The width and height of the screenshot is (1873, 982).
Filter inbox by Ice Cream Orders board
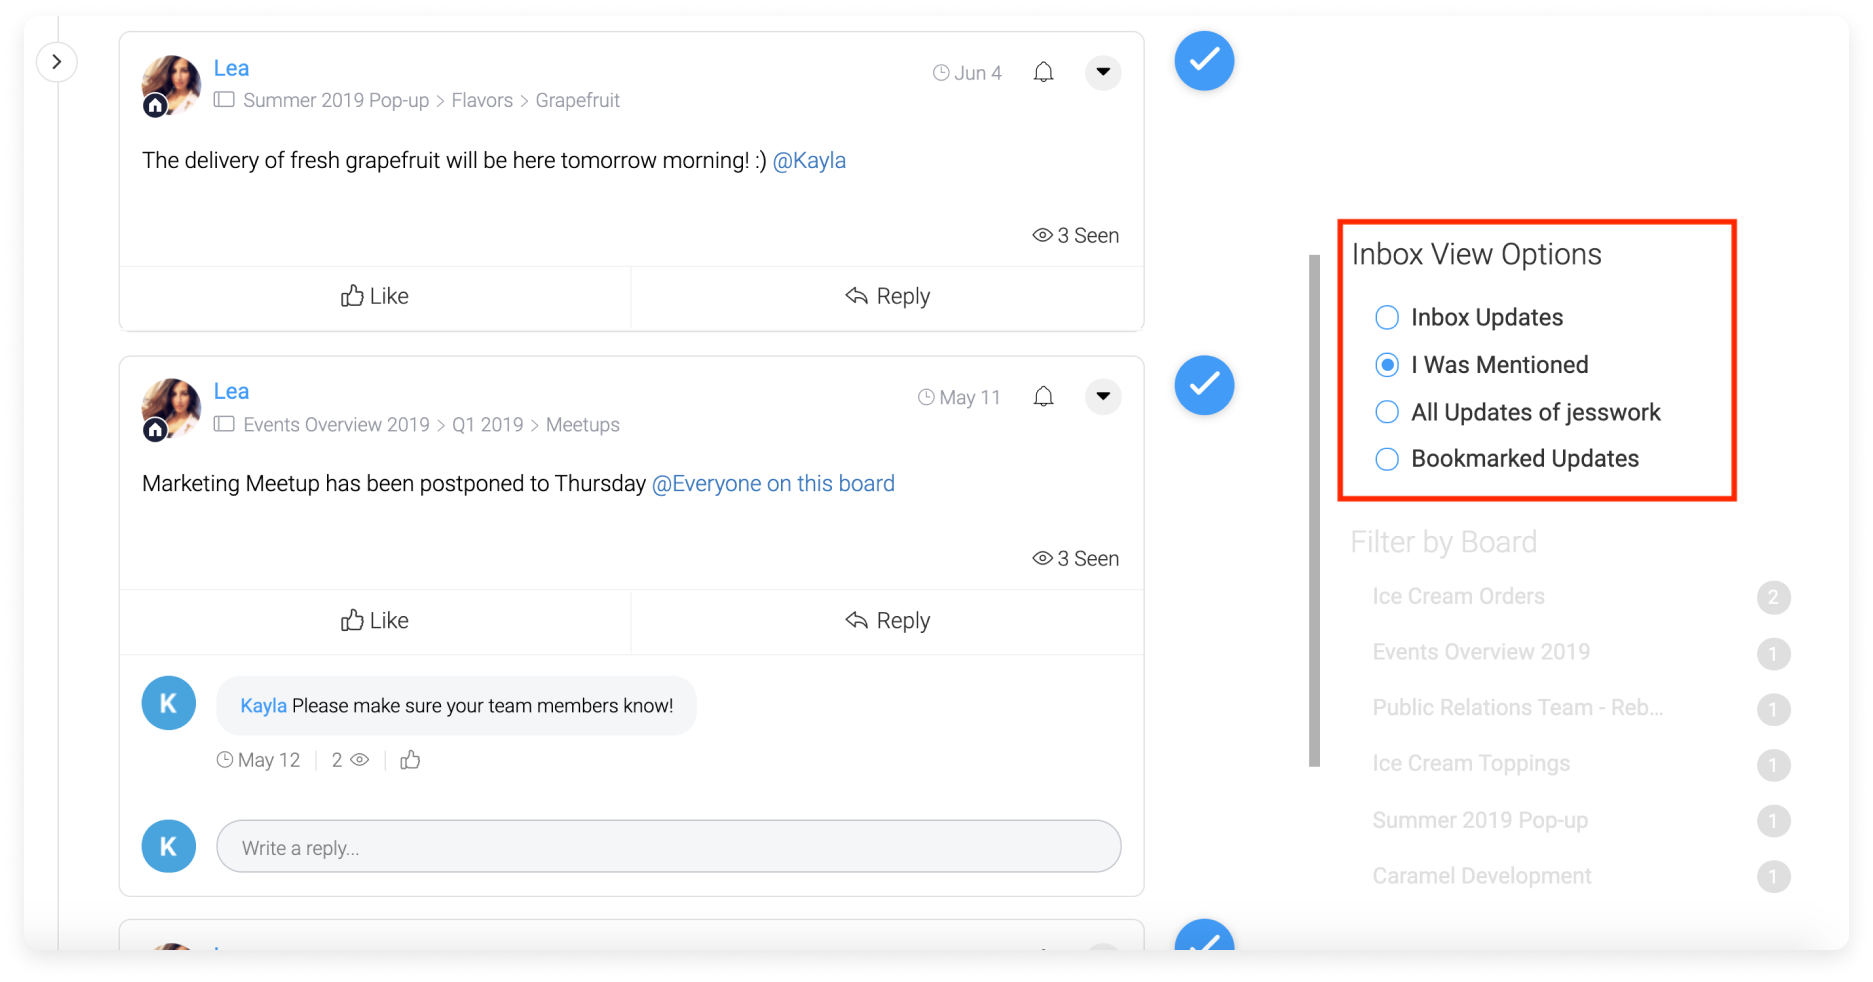pyautogui.click(x=1458, y=597)
